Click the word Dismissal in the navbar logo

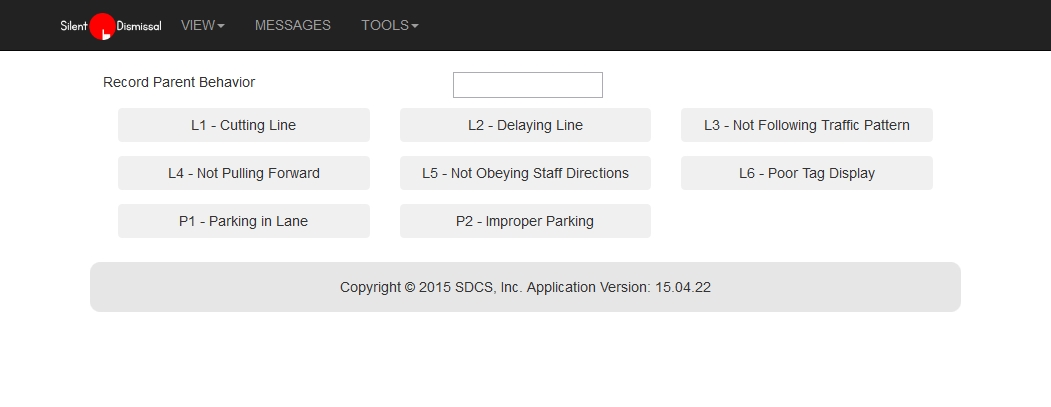139,27
